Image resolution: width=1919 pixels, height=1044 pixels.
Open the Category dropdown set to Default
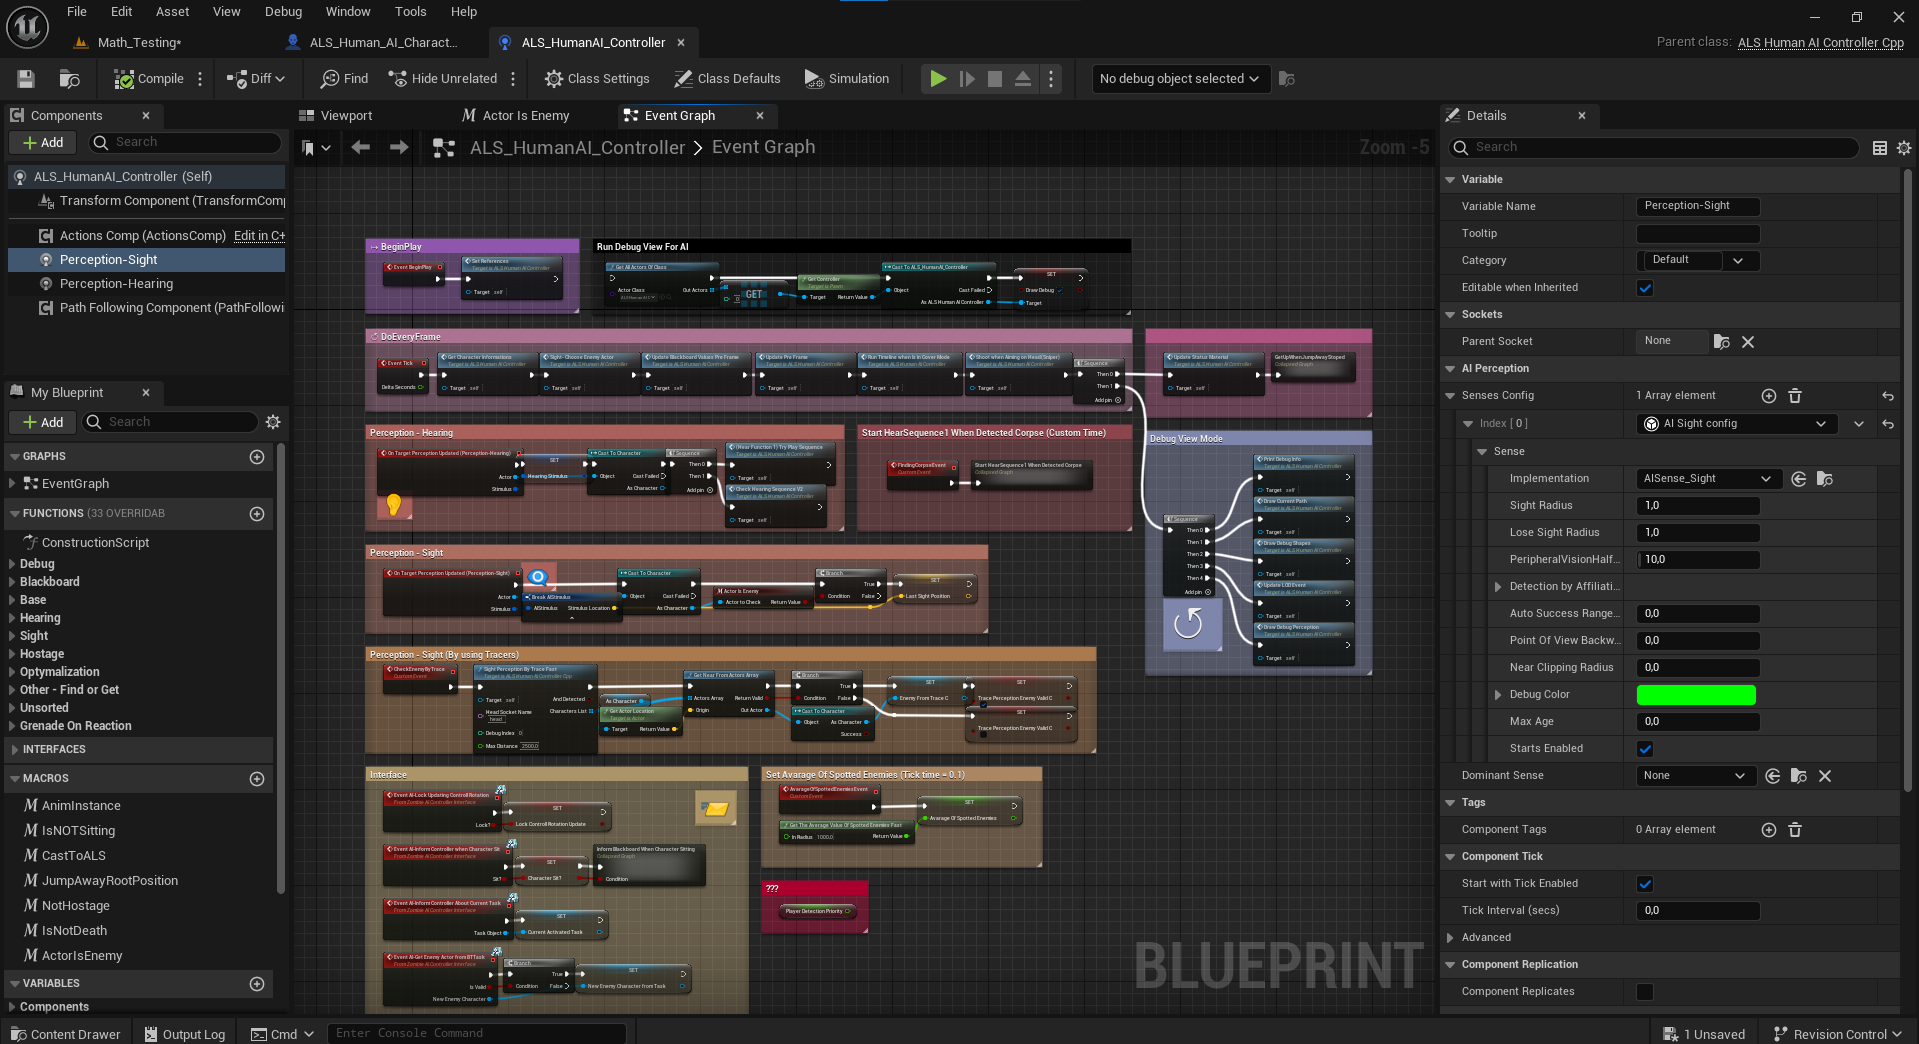(1698, 260)
